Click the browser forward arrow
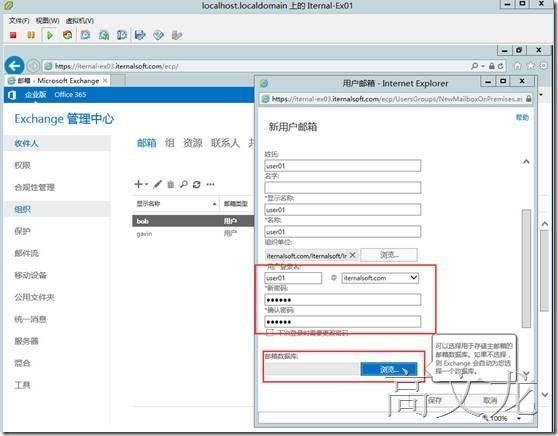Screen dimensions: 558x436 33,66
